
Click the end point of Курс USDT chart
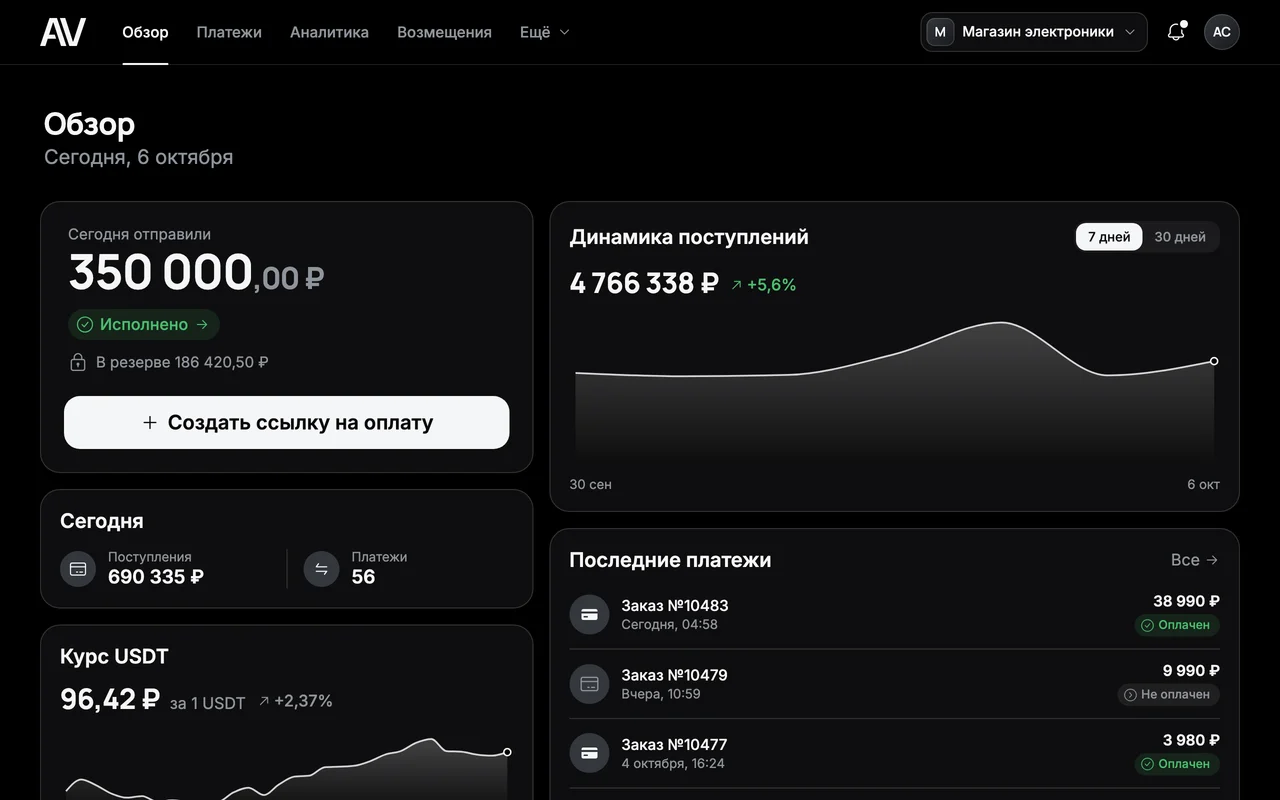[x=507, y=752]
